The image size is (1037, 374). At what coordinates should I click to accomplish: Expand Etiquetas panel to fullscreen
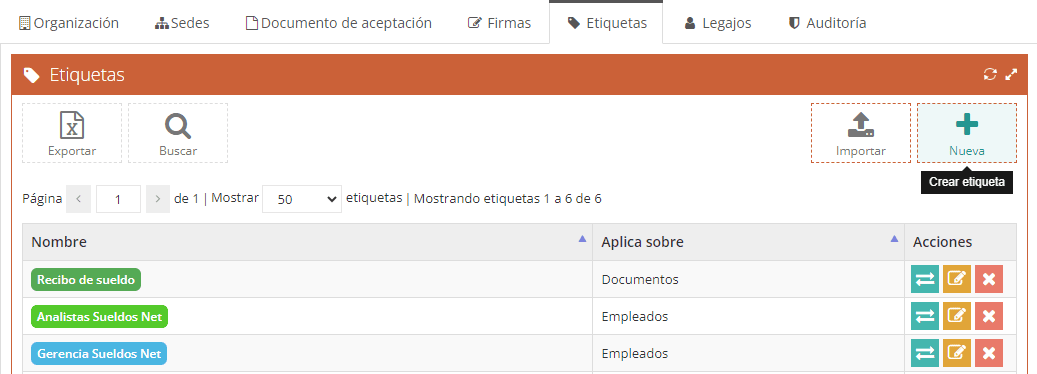pos(1011,75)
